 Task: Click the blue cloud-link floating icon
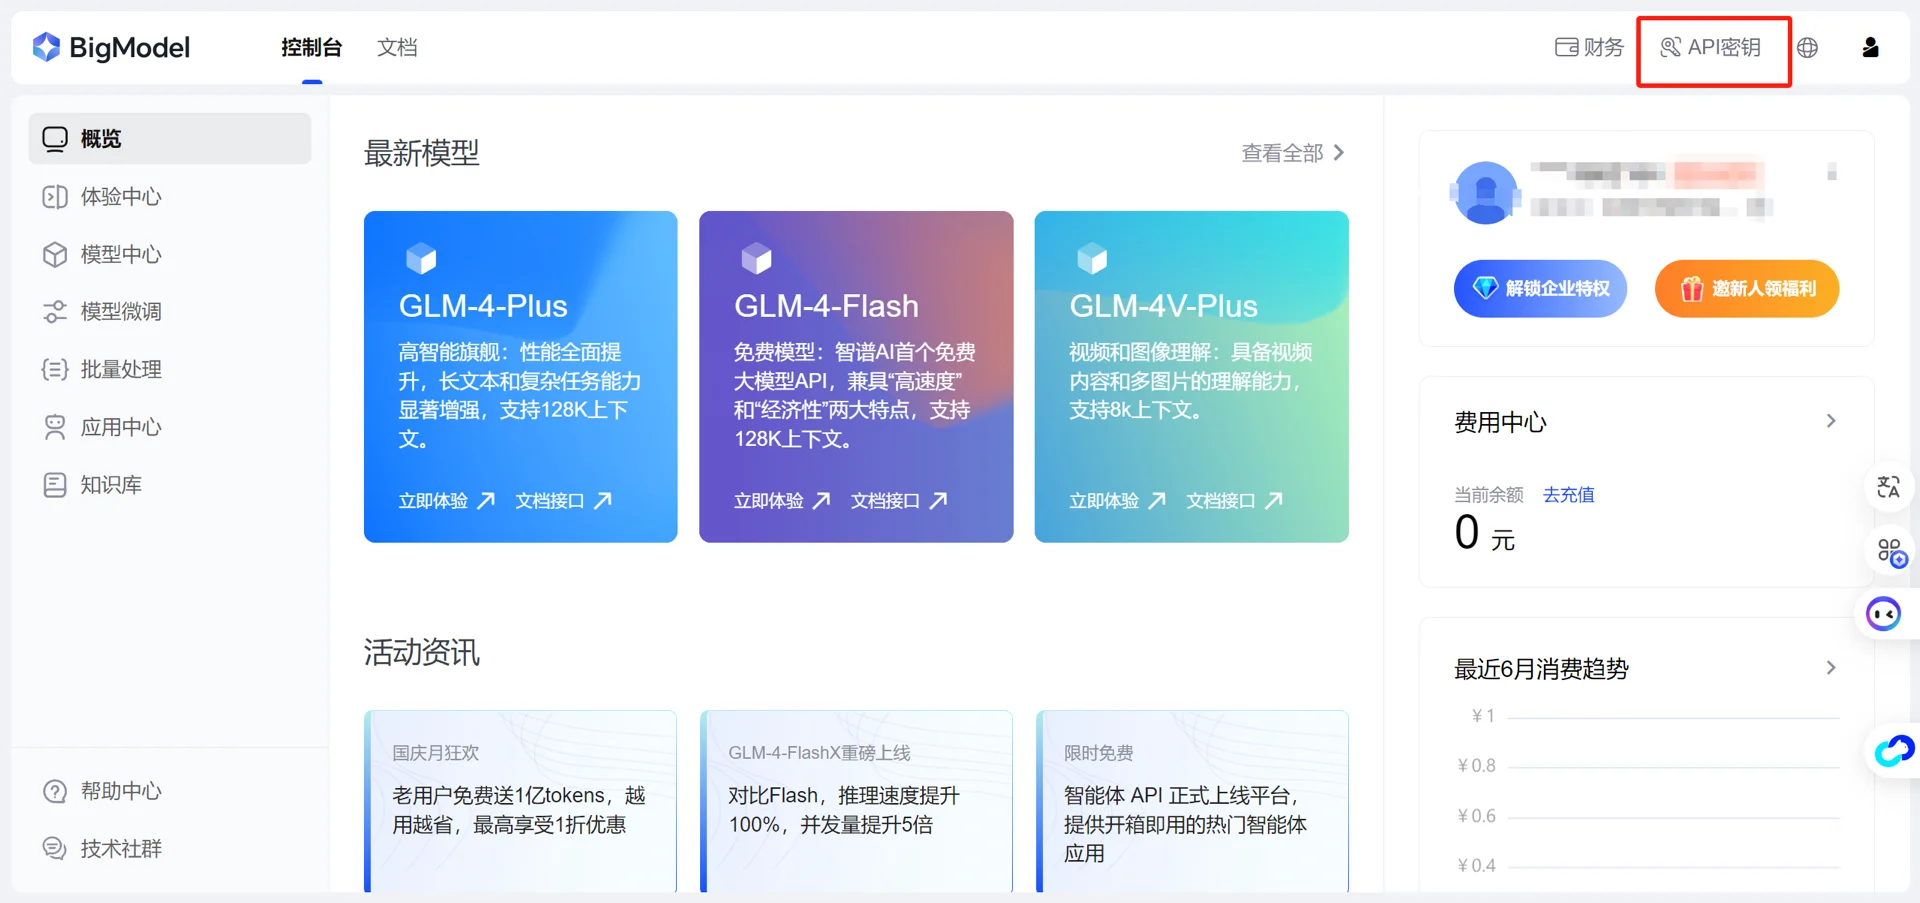pyautogui.click(x=1894, y=750)
